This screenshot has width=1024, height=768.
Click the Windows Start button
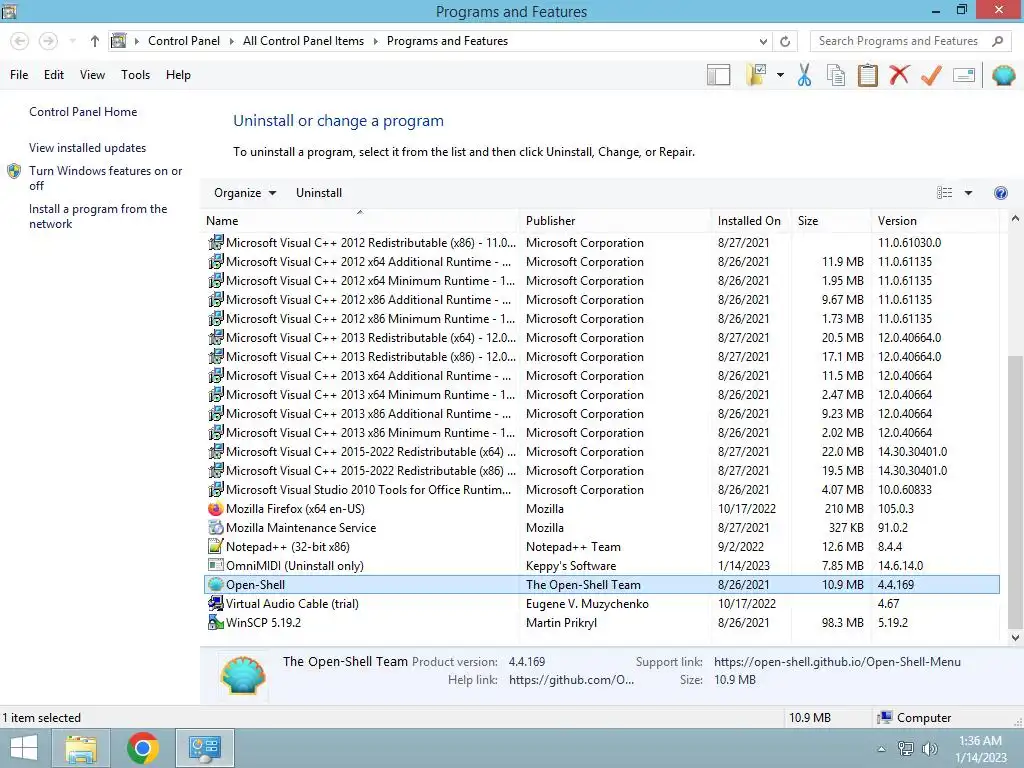click(x=24, y=748)
